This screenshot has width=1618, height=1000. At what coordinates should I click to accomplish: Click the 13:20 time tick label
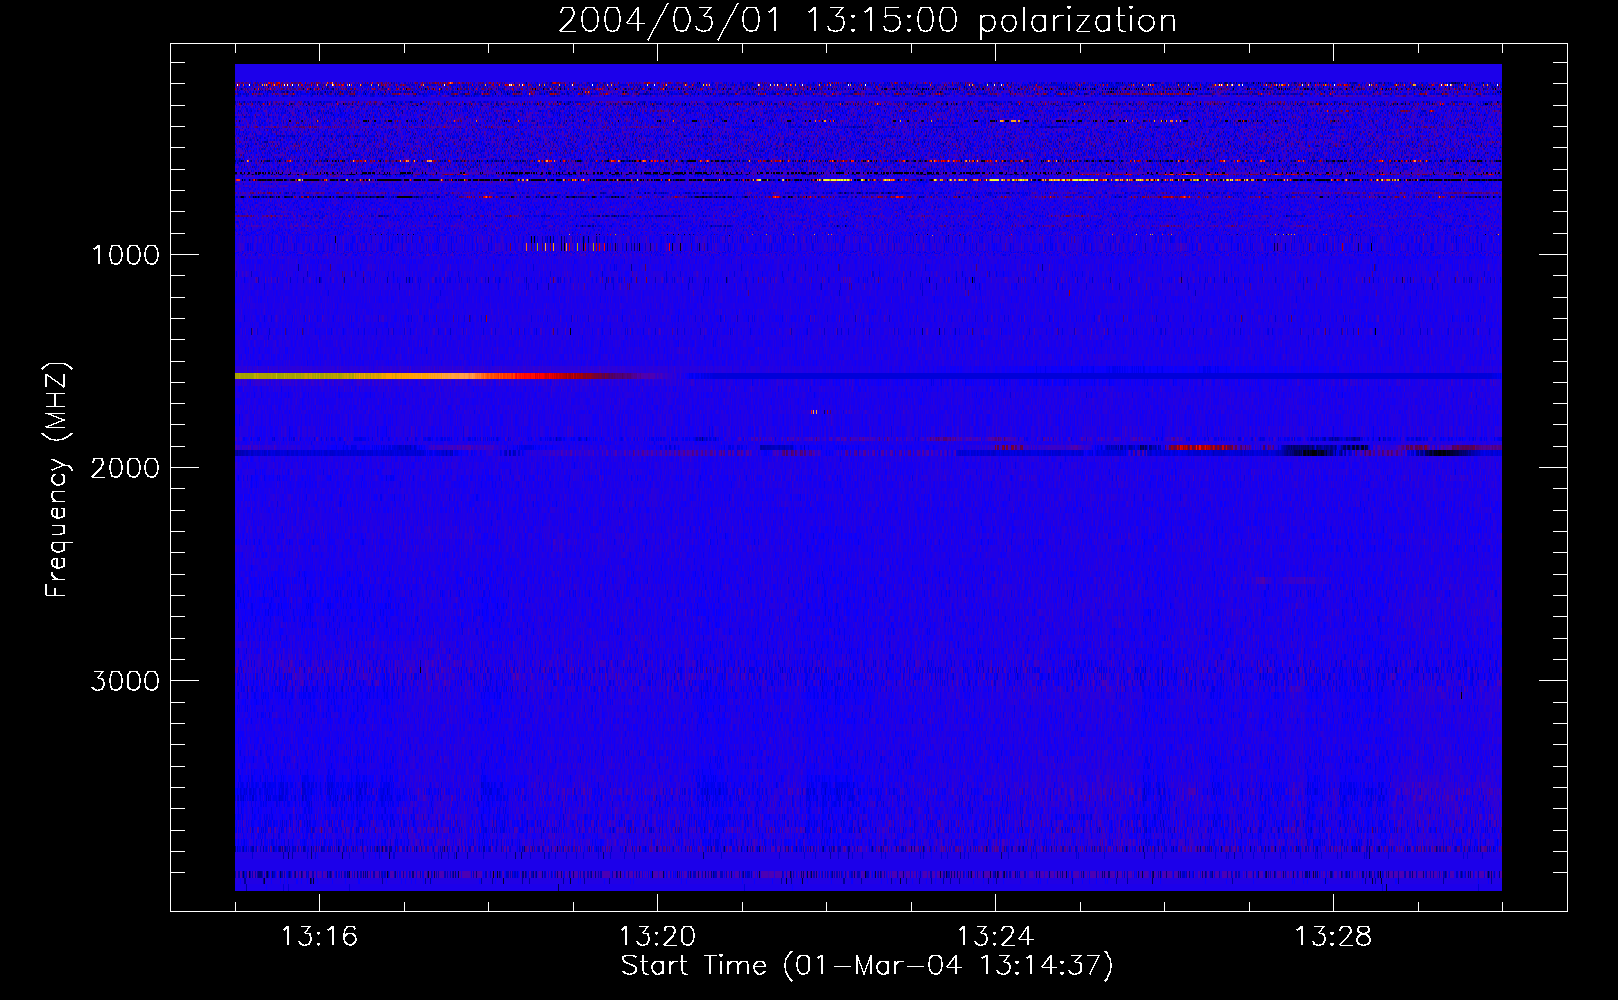657,937
